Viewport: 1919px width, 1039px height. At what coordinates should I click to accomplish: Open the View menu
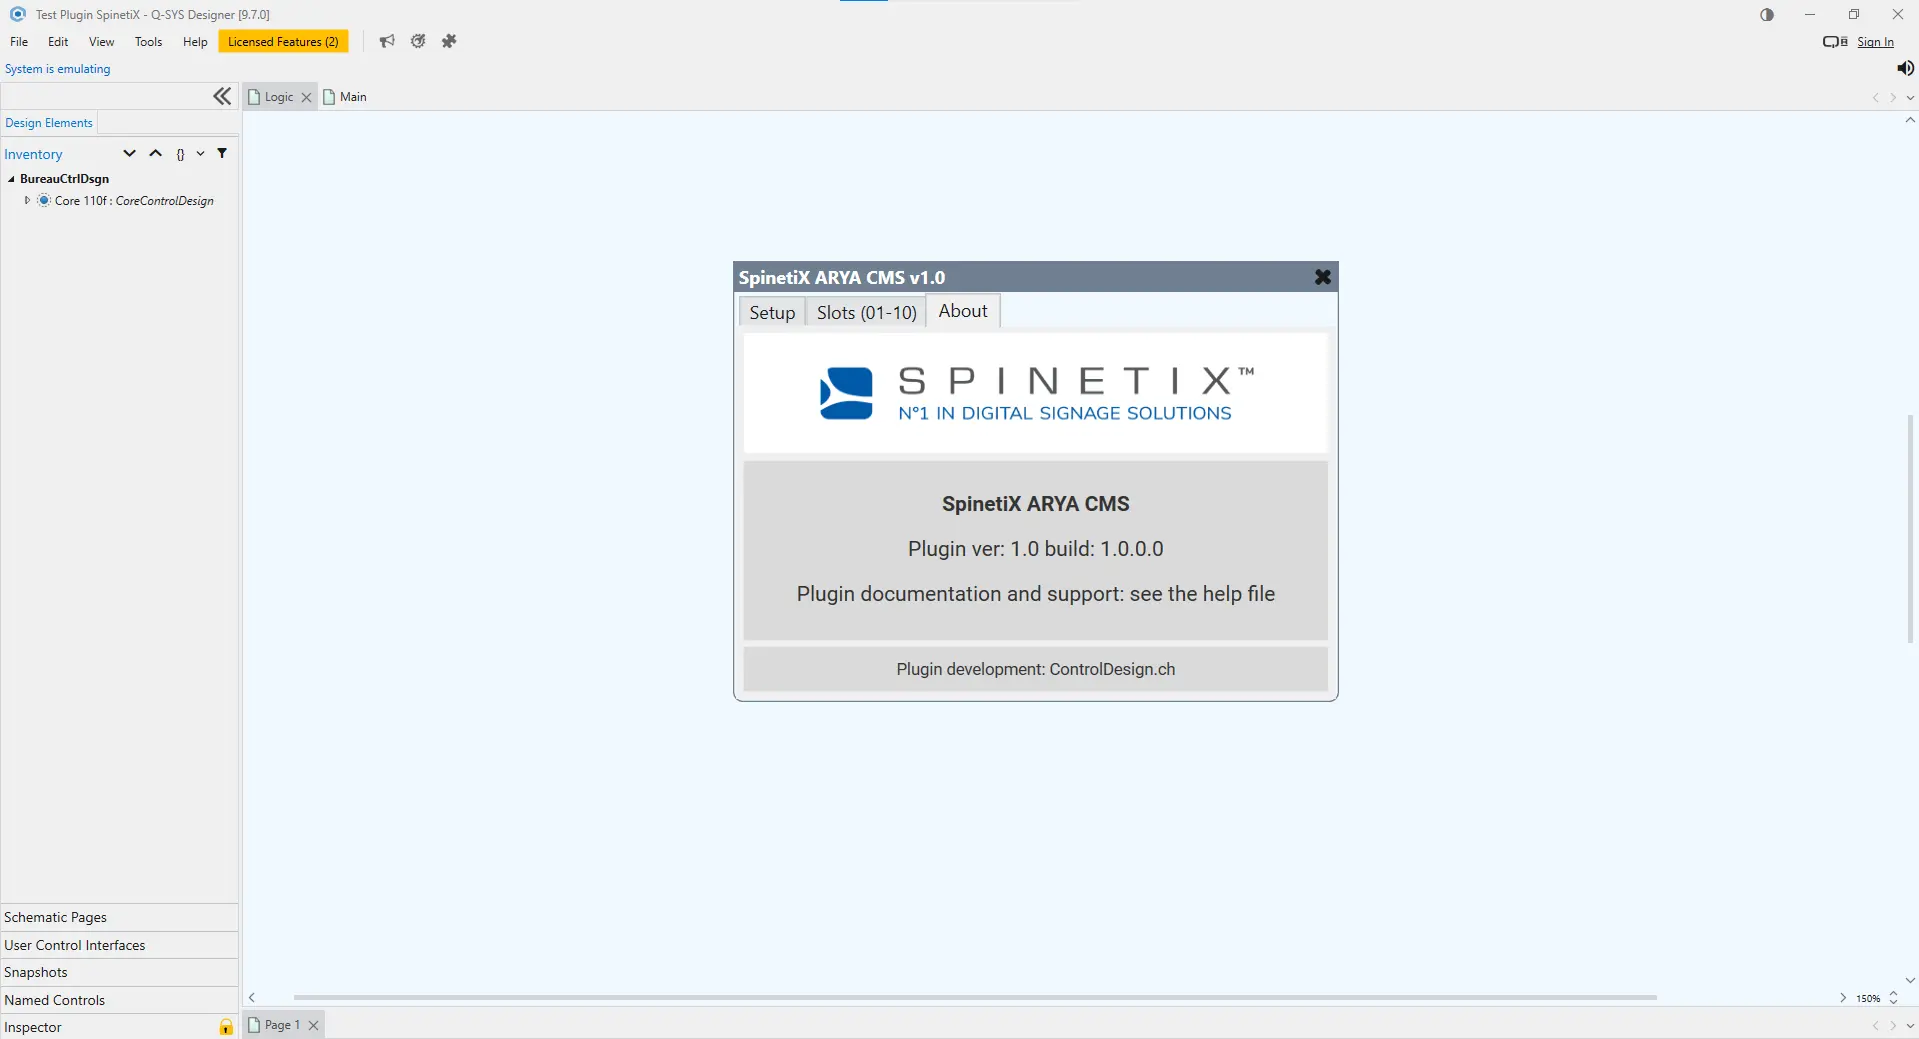[101, 42]
